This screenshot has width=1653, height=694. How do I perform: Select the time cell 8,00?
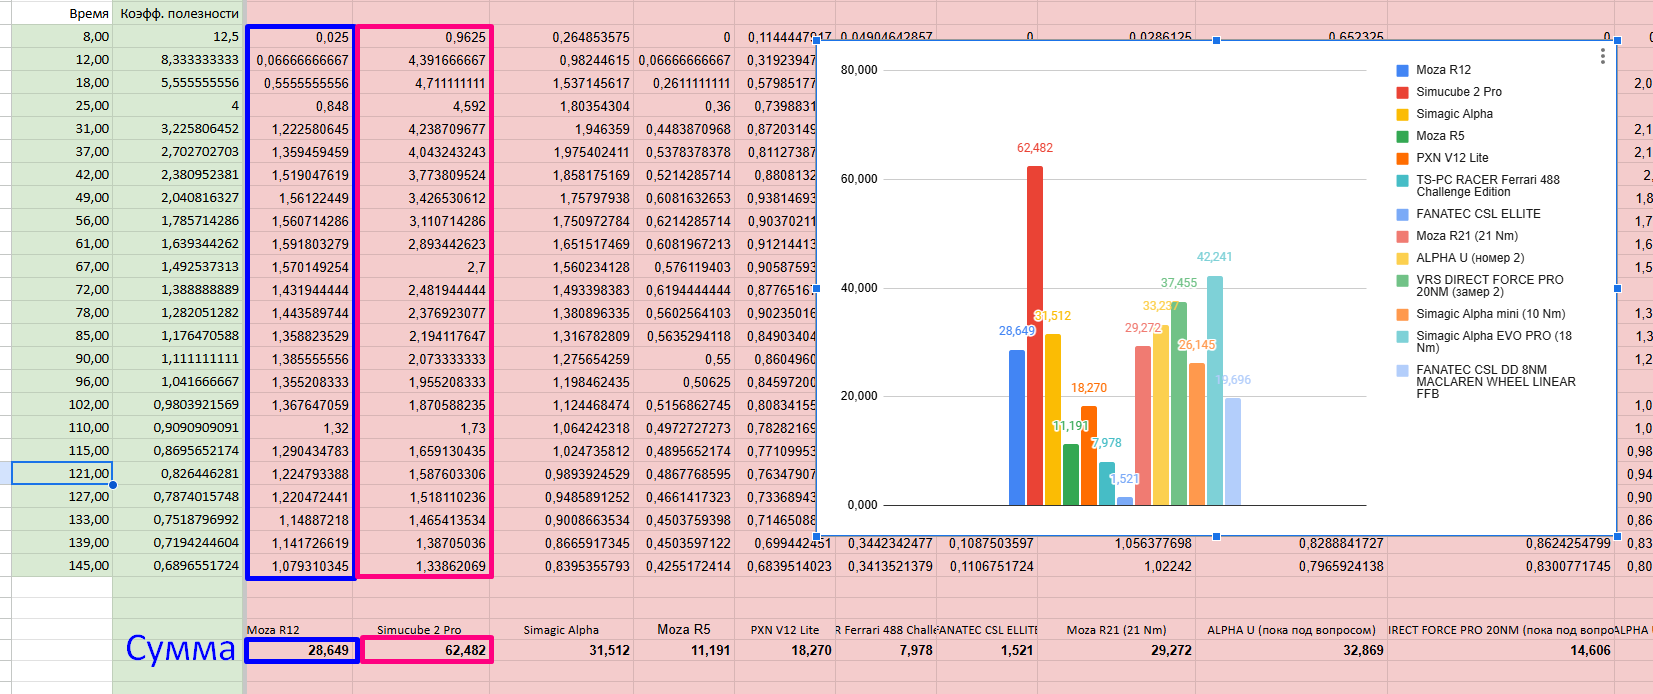tap(62, 36)
